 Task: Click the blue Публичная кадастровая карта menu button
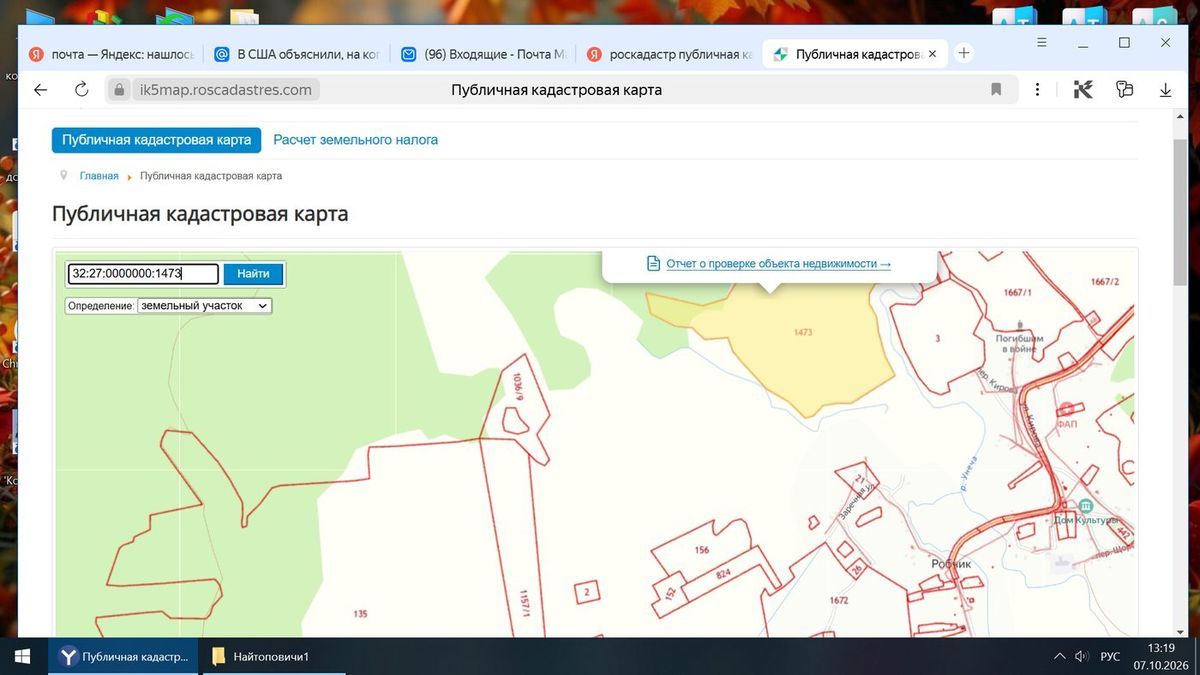156,140
